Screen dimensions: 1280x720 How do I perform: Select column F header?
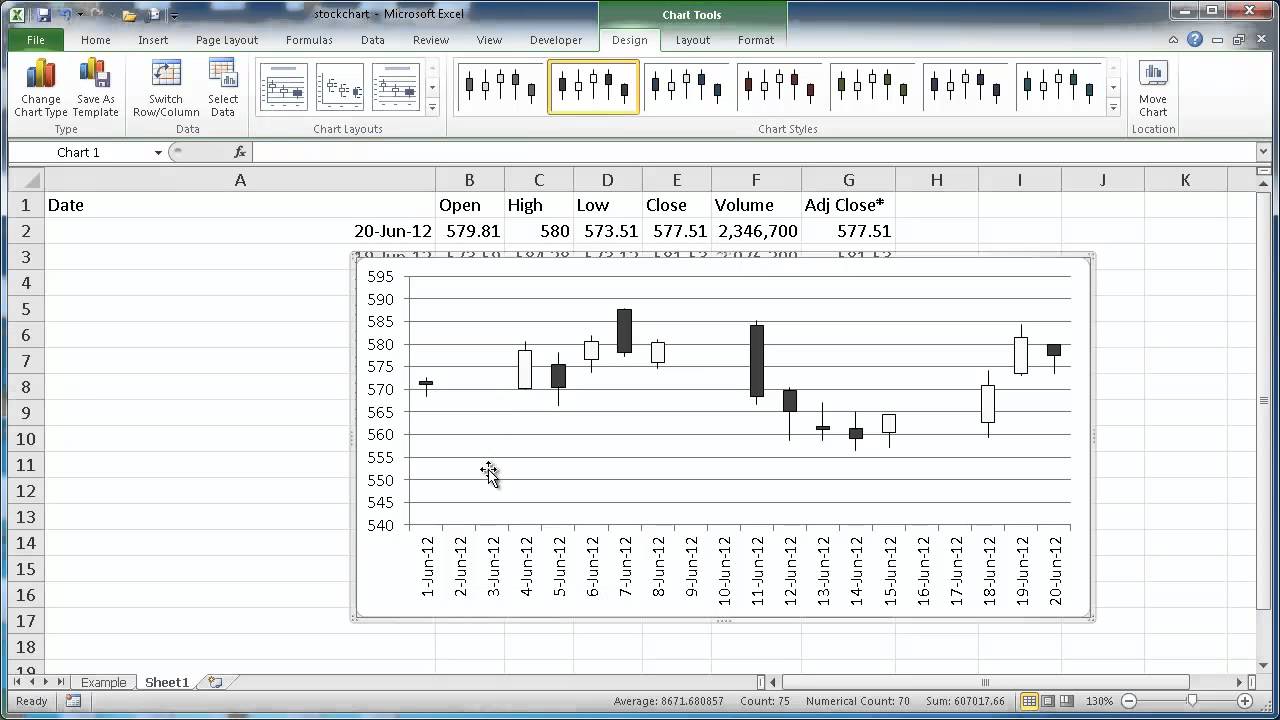pos(756,180)
